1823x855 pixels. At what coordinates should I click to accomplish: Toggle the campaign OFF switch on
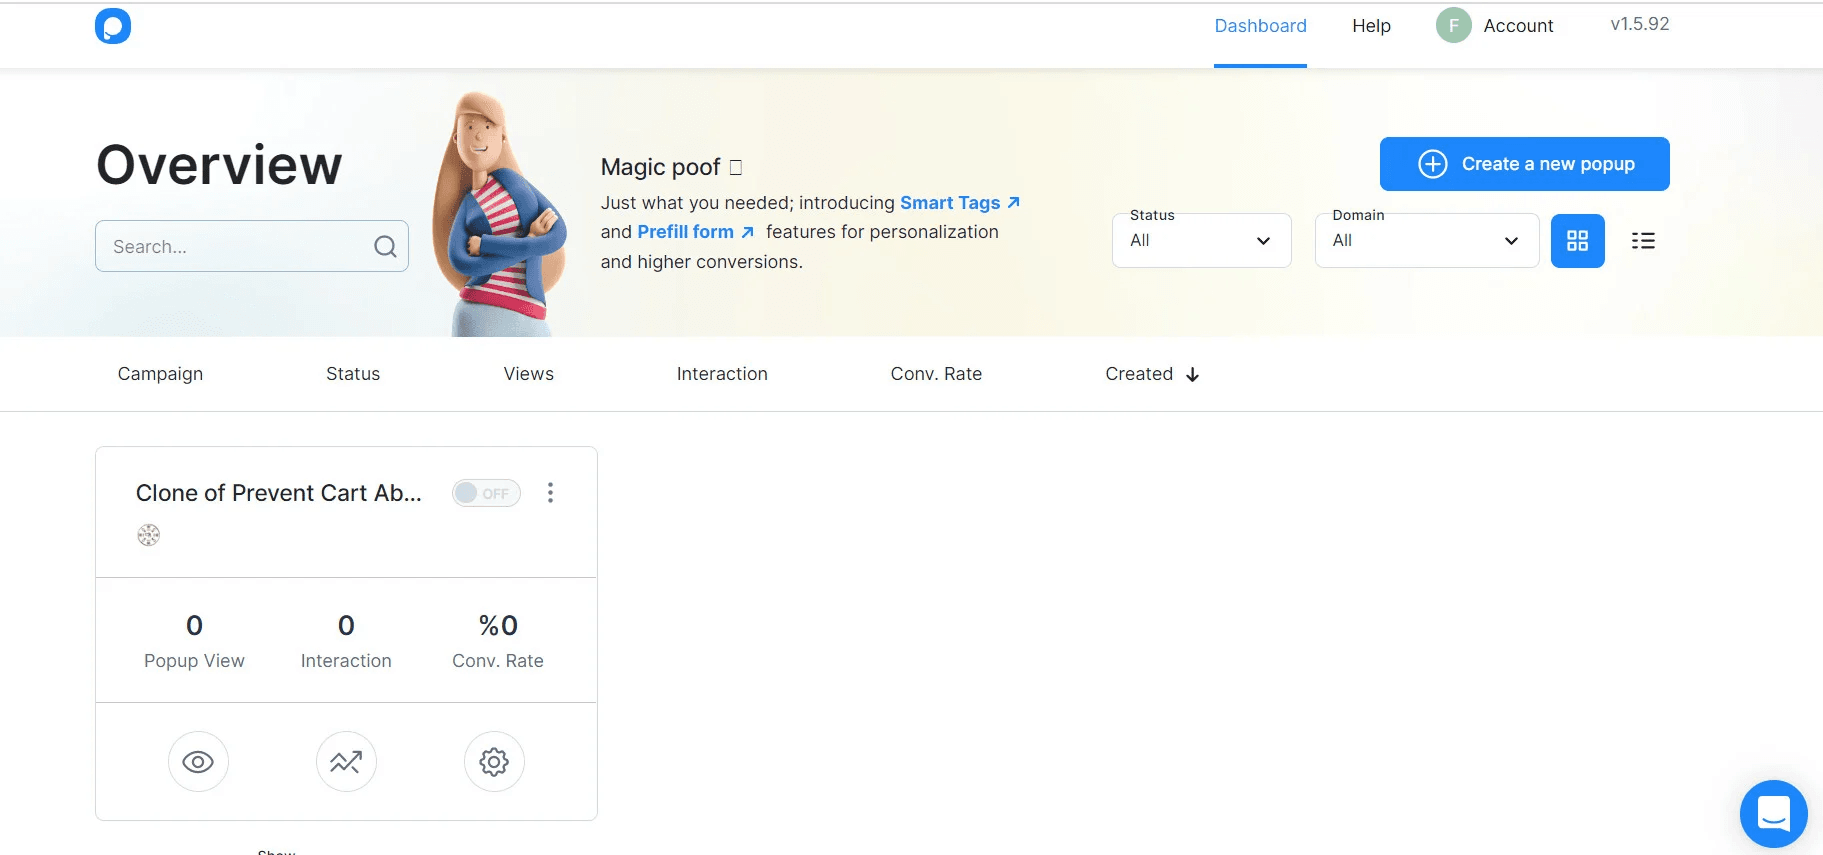pos(486,493)
